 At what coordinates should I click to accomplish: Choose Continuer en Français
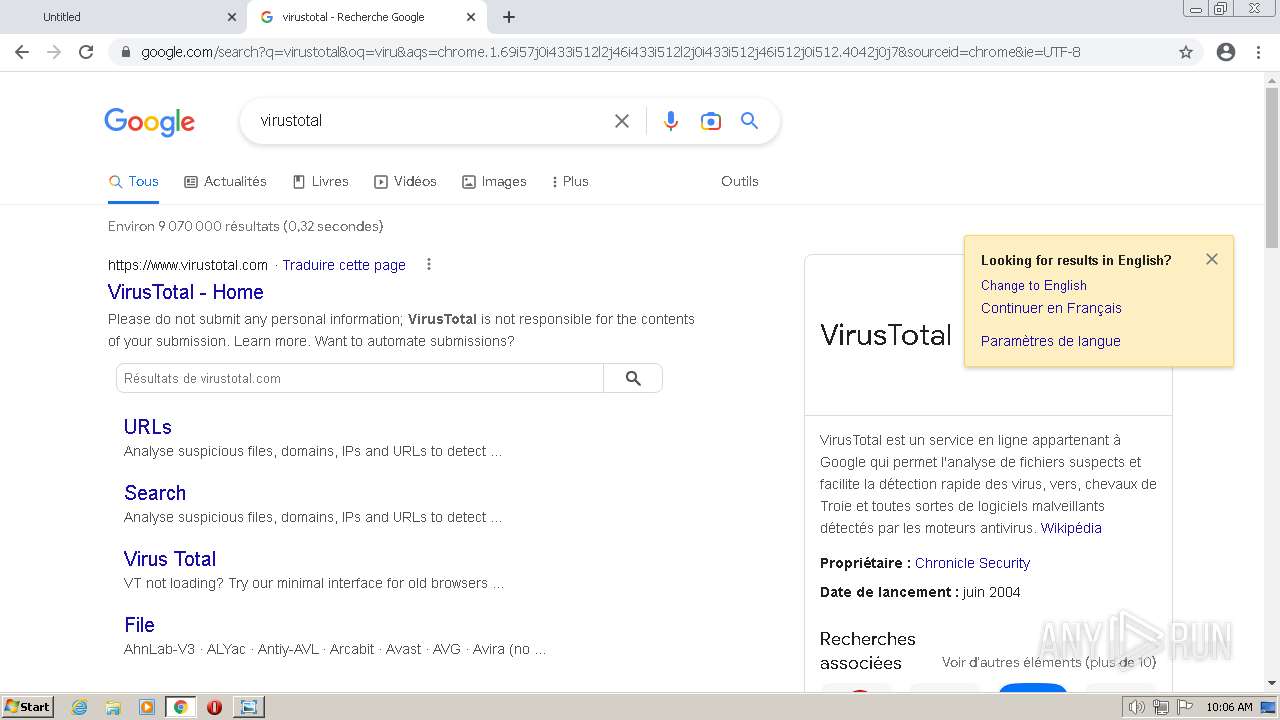[1051, 308]
